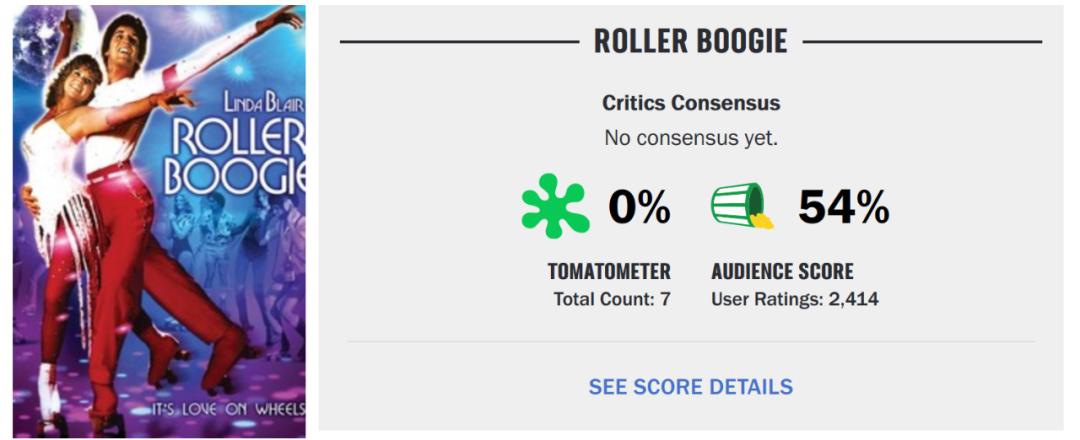Click the spilled popcorn audience icon
The height and width of the screenshot is (440, 1080).
pyautogui.click(x=742, y=205)
